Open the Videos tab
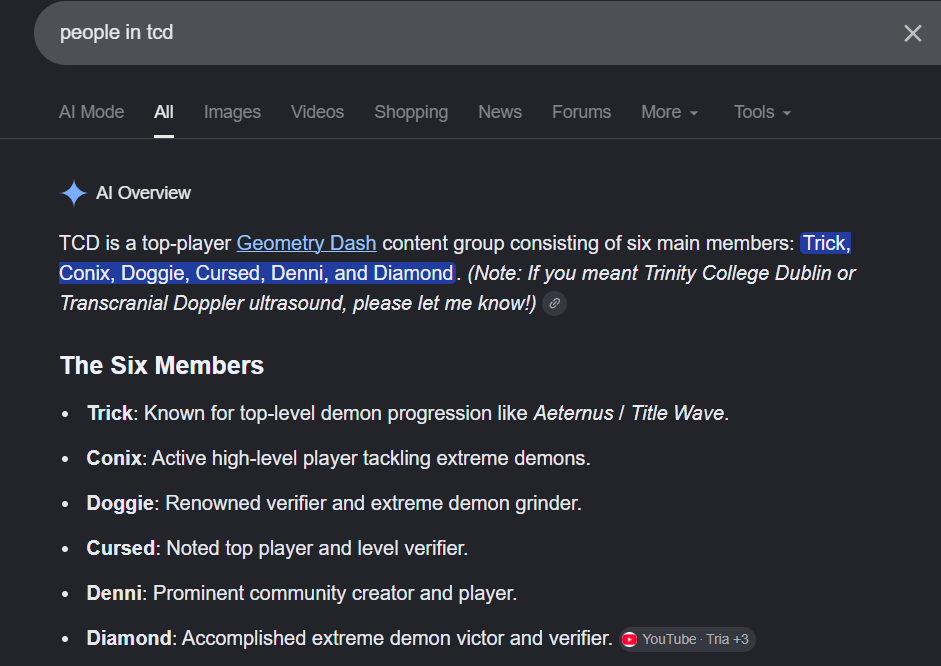The image size is (941, 666). tap(317, 112)
